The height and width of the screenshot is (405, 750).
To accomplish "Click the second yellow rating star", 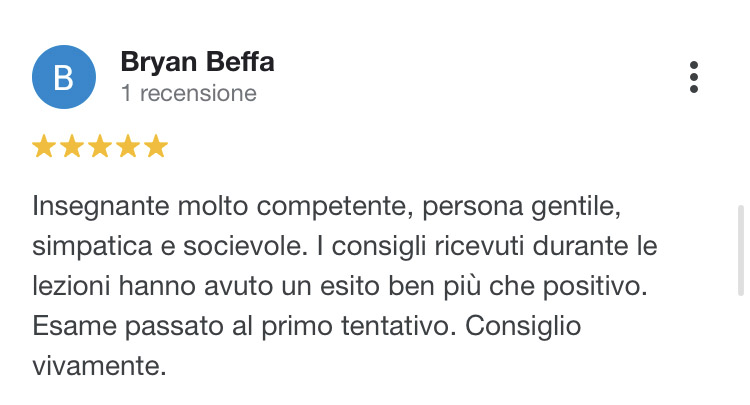I will coord(72,146).
